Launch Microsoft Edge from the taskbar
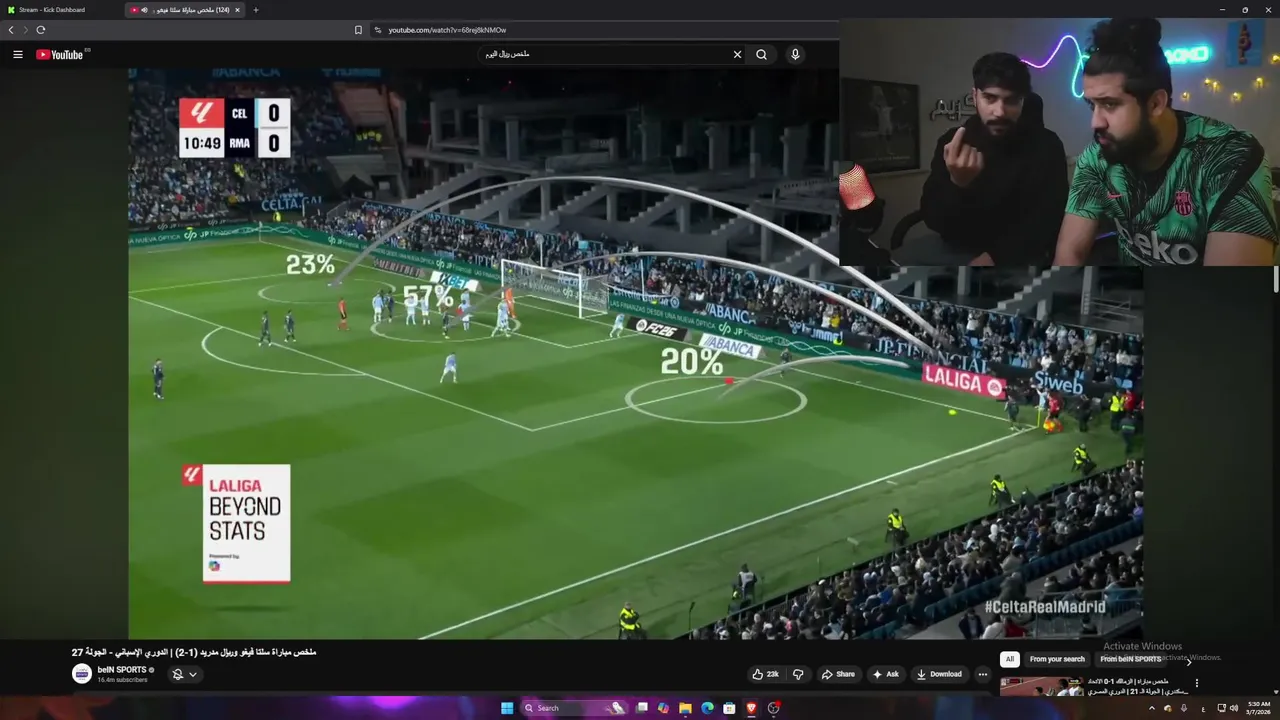Viewport: 1280px width, 720px height. coord(707,708)
